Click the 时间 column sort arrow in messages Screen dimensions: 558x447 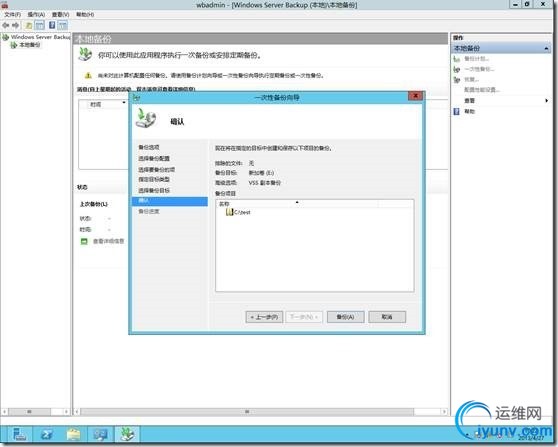click(124, 102)
